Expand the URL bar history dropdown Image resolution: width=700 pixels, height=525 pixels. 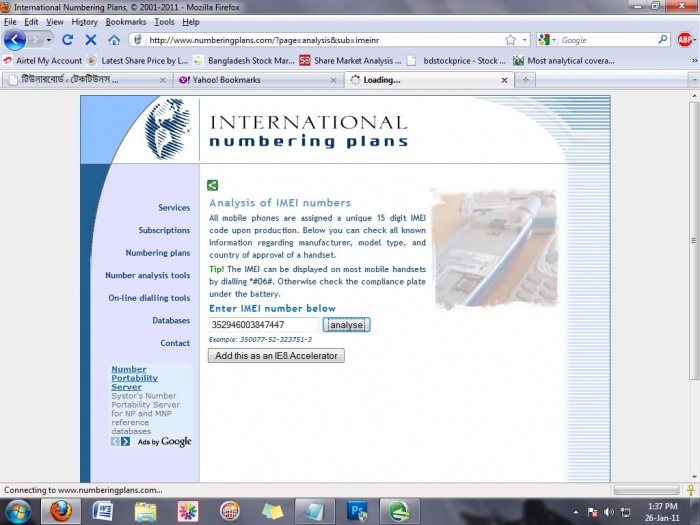coord(524,40)
